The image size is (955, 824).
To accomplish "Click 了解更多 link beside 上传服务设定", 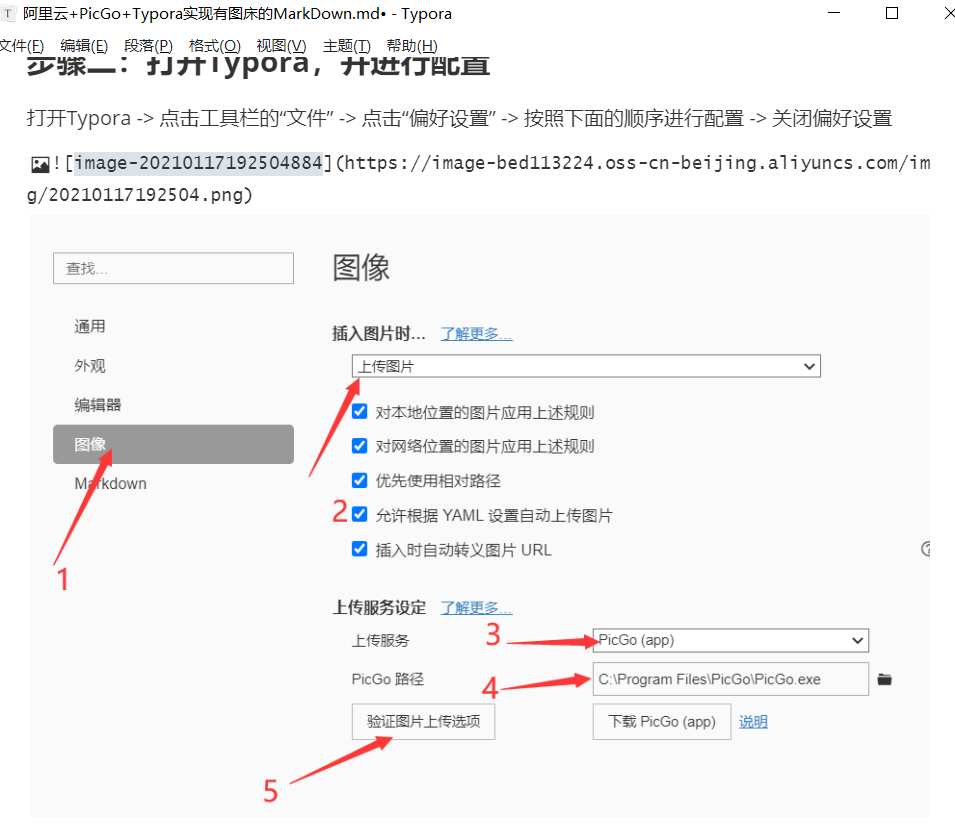I will click(x=476, y=608).
